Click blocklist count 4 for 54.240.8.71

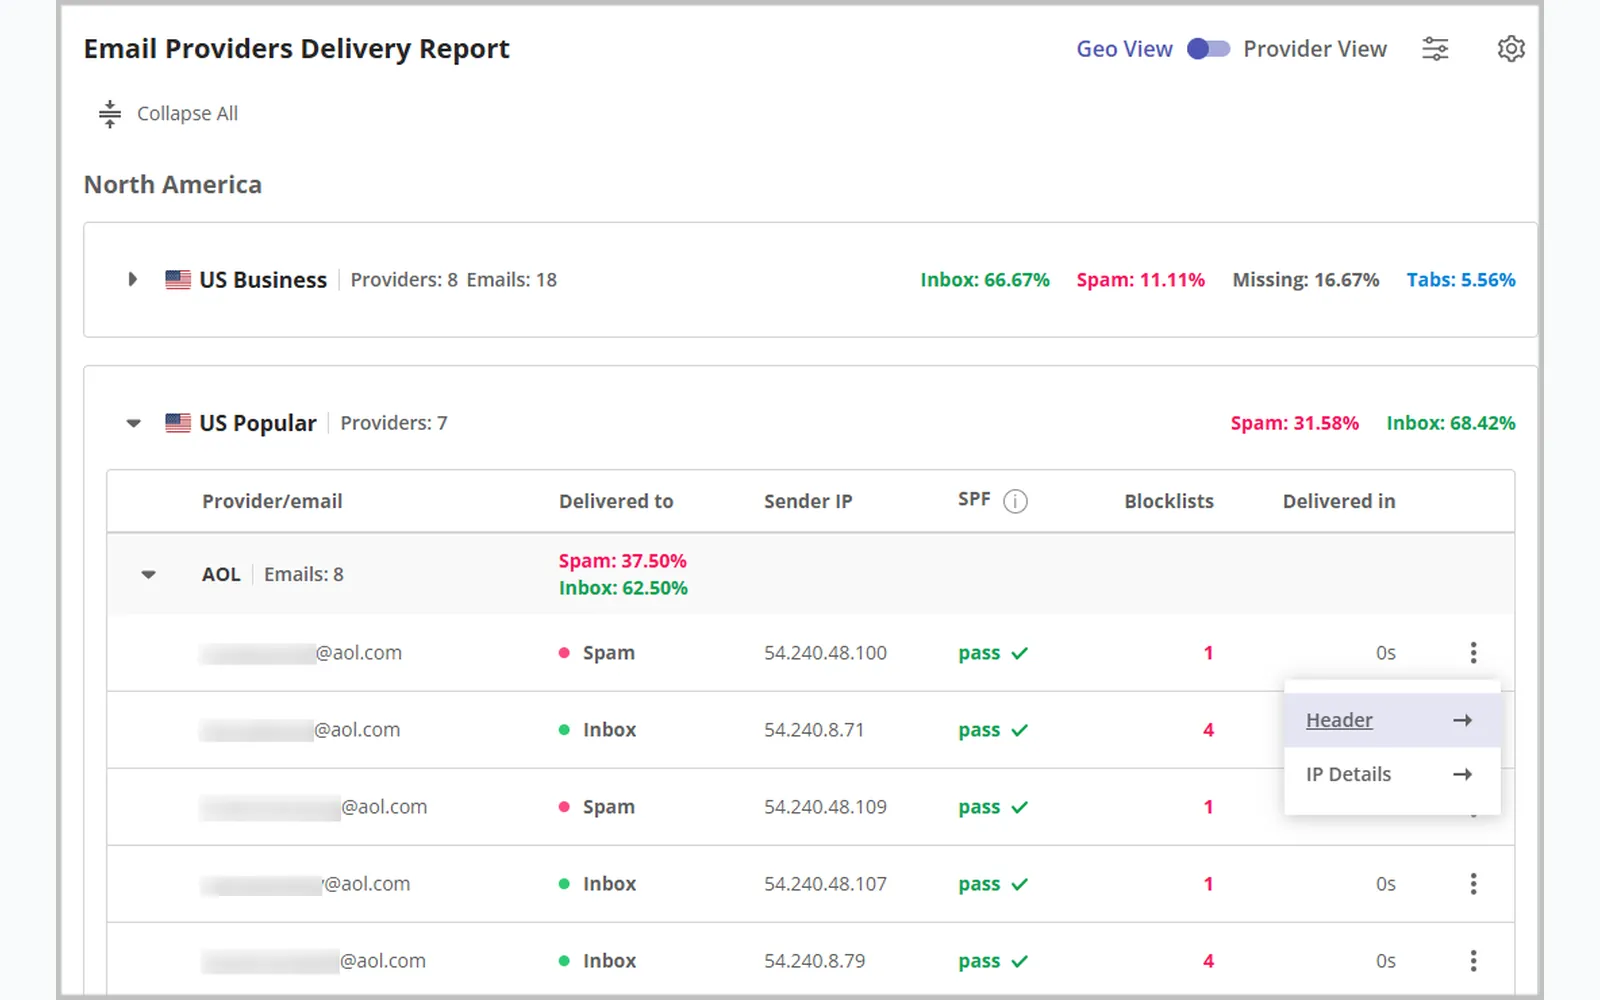1208,730
